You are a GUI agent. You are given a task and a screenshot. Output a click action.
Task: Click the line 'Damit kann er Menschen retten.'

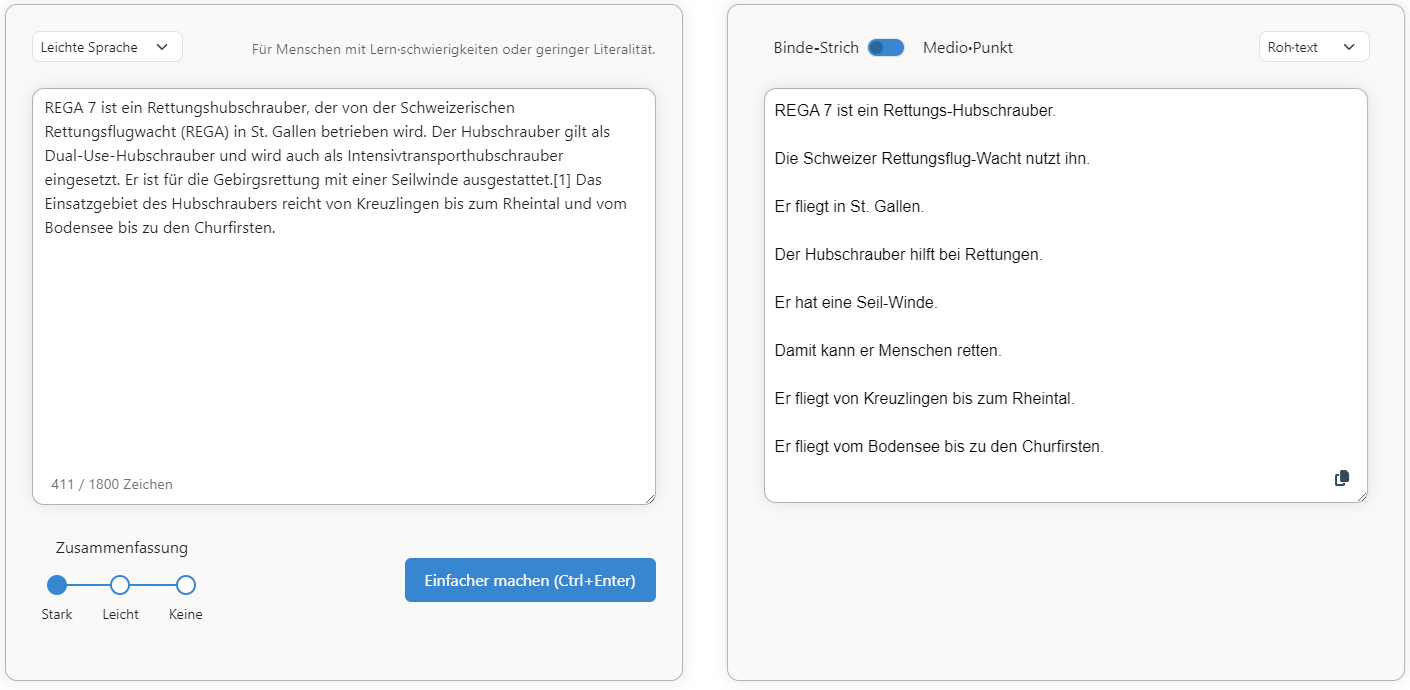(x=888, y=350)
